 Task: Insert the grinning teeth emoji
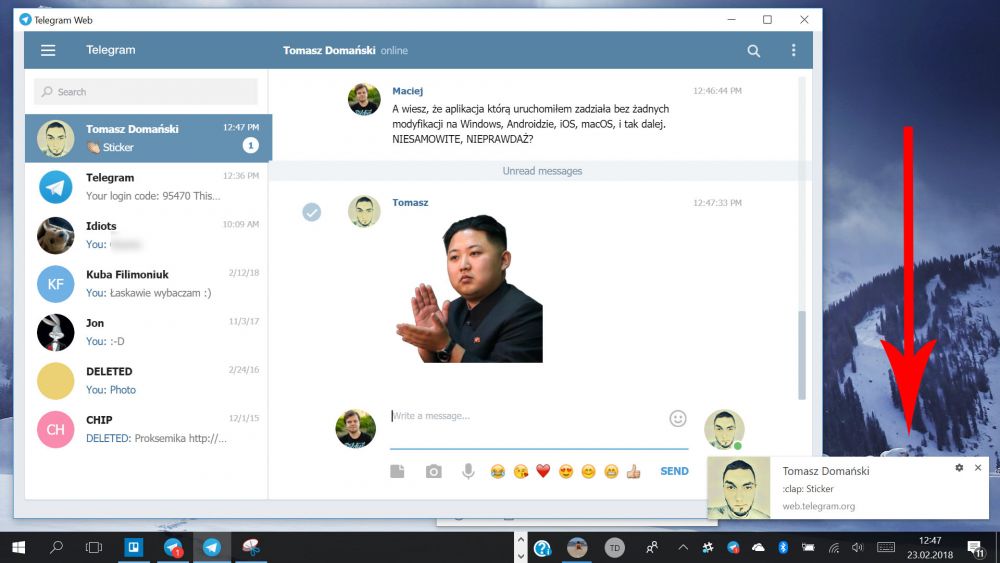pos(611,471)
